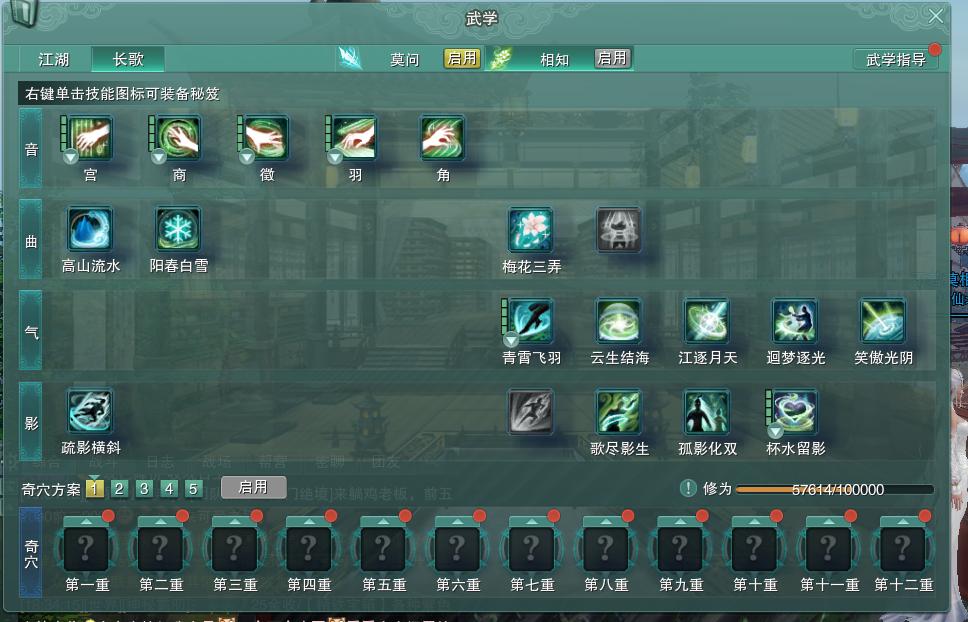The width and height of the screenshot is (968, 622).
Task: Open the 武学指导 guide
Action: 896,59
